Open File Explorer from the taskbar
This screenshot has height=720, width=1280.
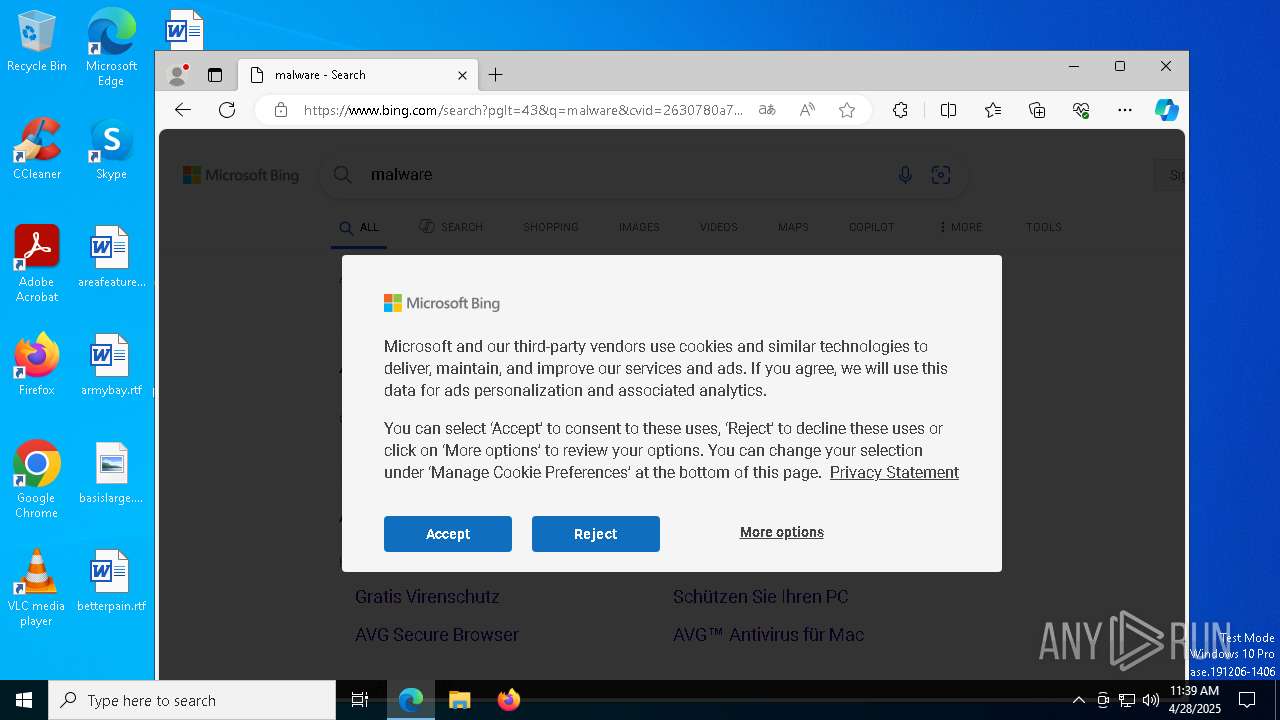click(x=459, y=700)
